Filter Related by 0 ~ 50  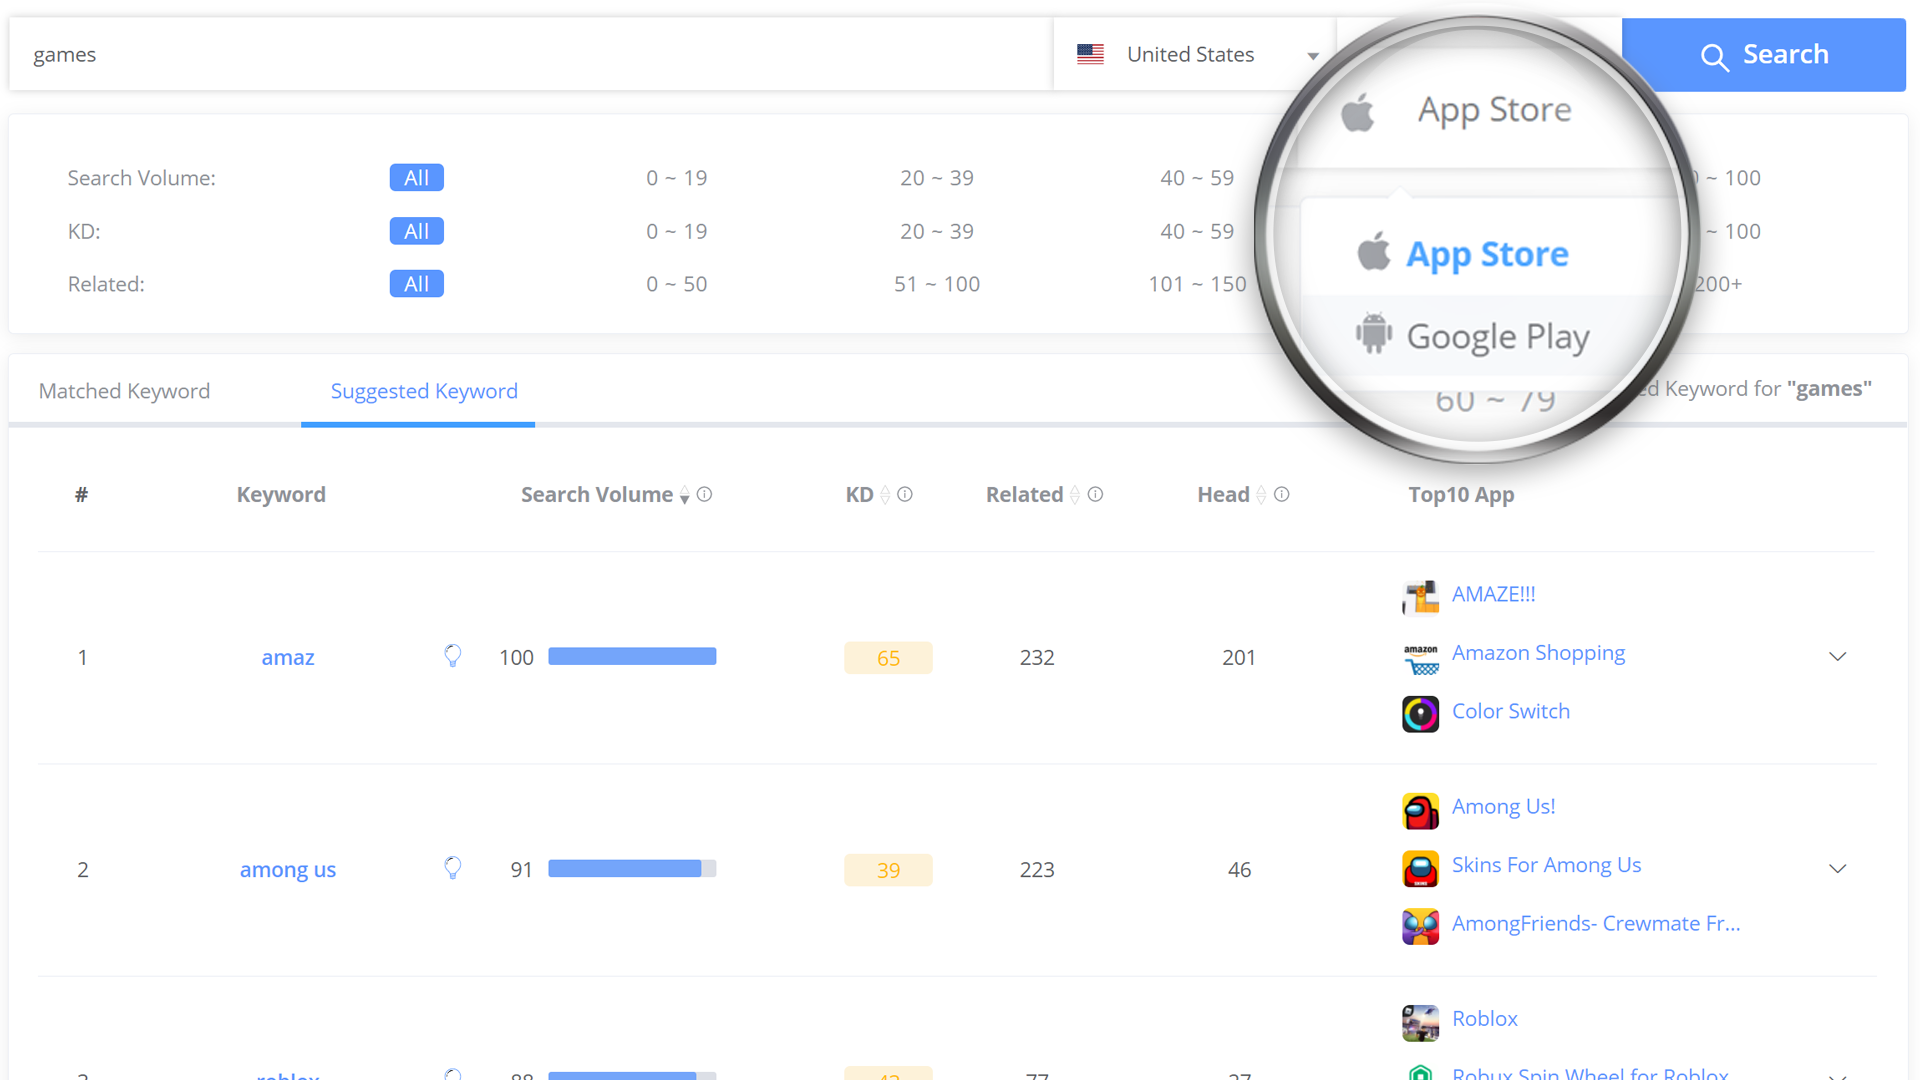(676, 284)
